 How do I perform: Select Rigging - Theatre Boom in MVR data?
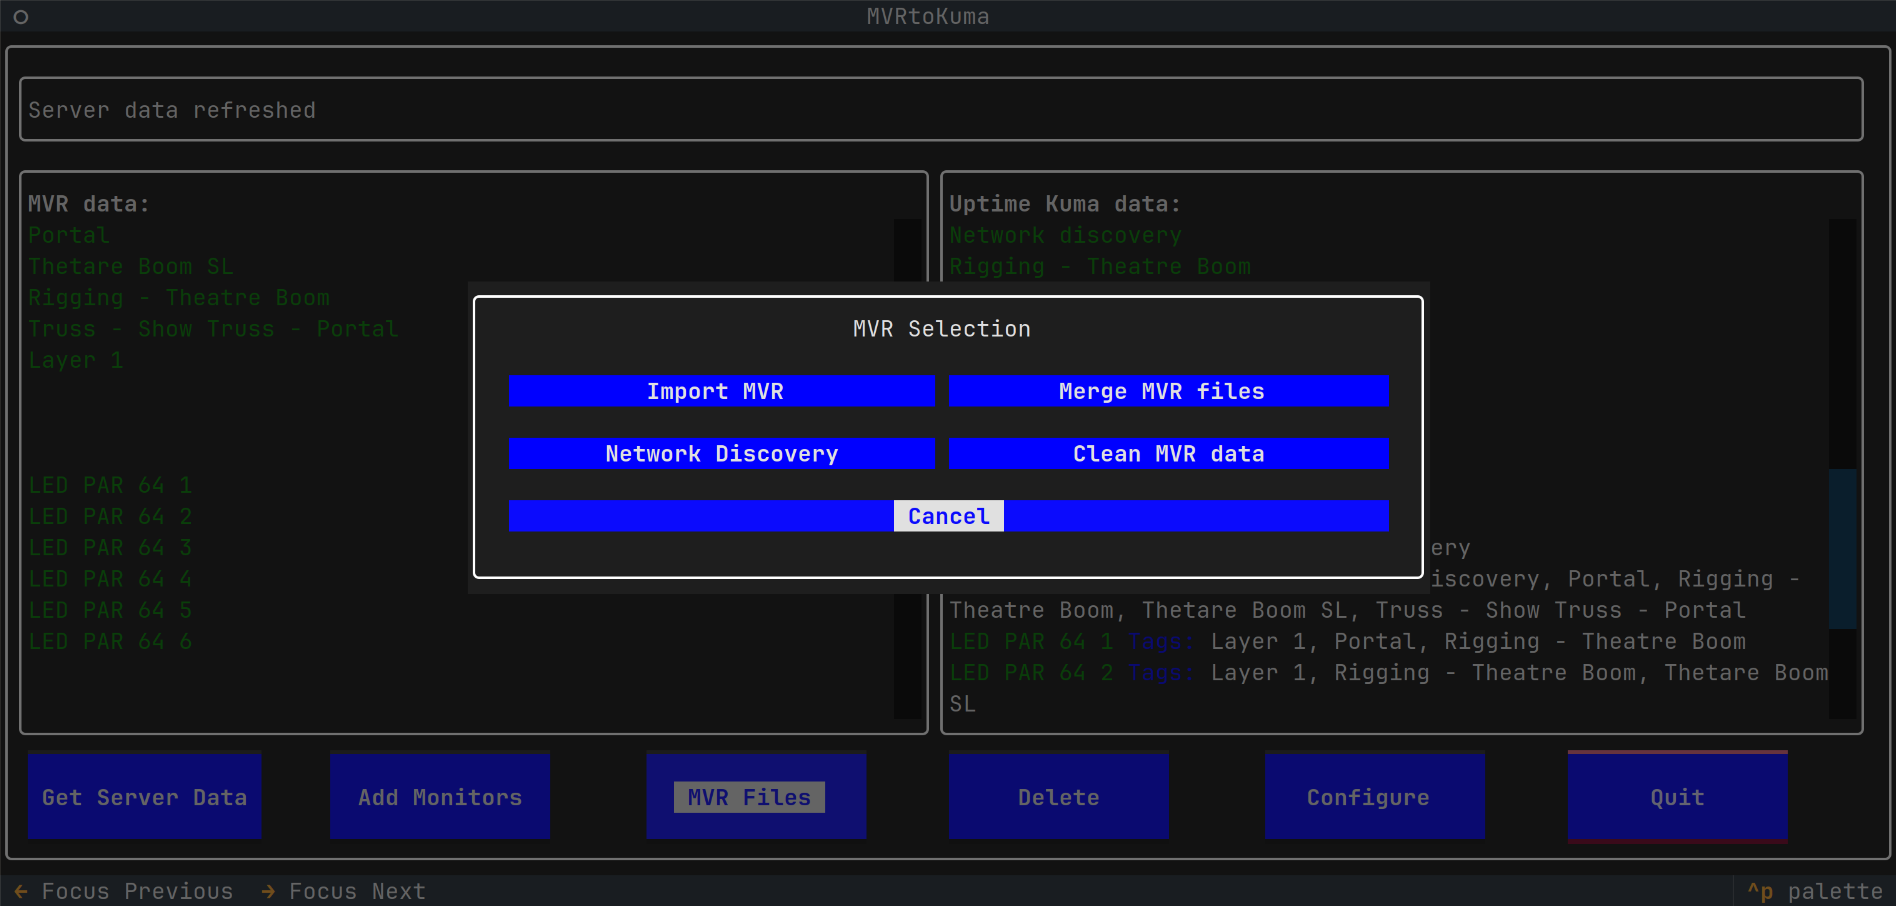click(179, 298)
